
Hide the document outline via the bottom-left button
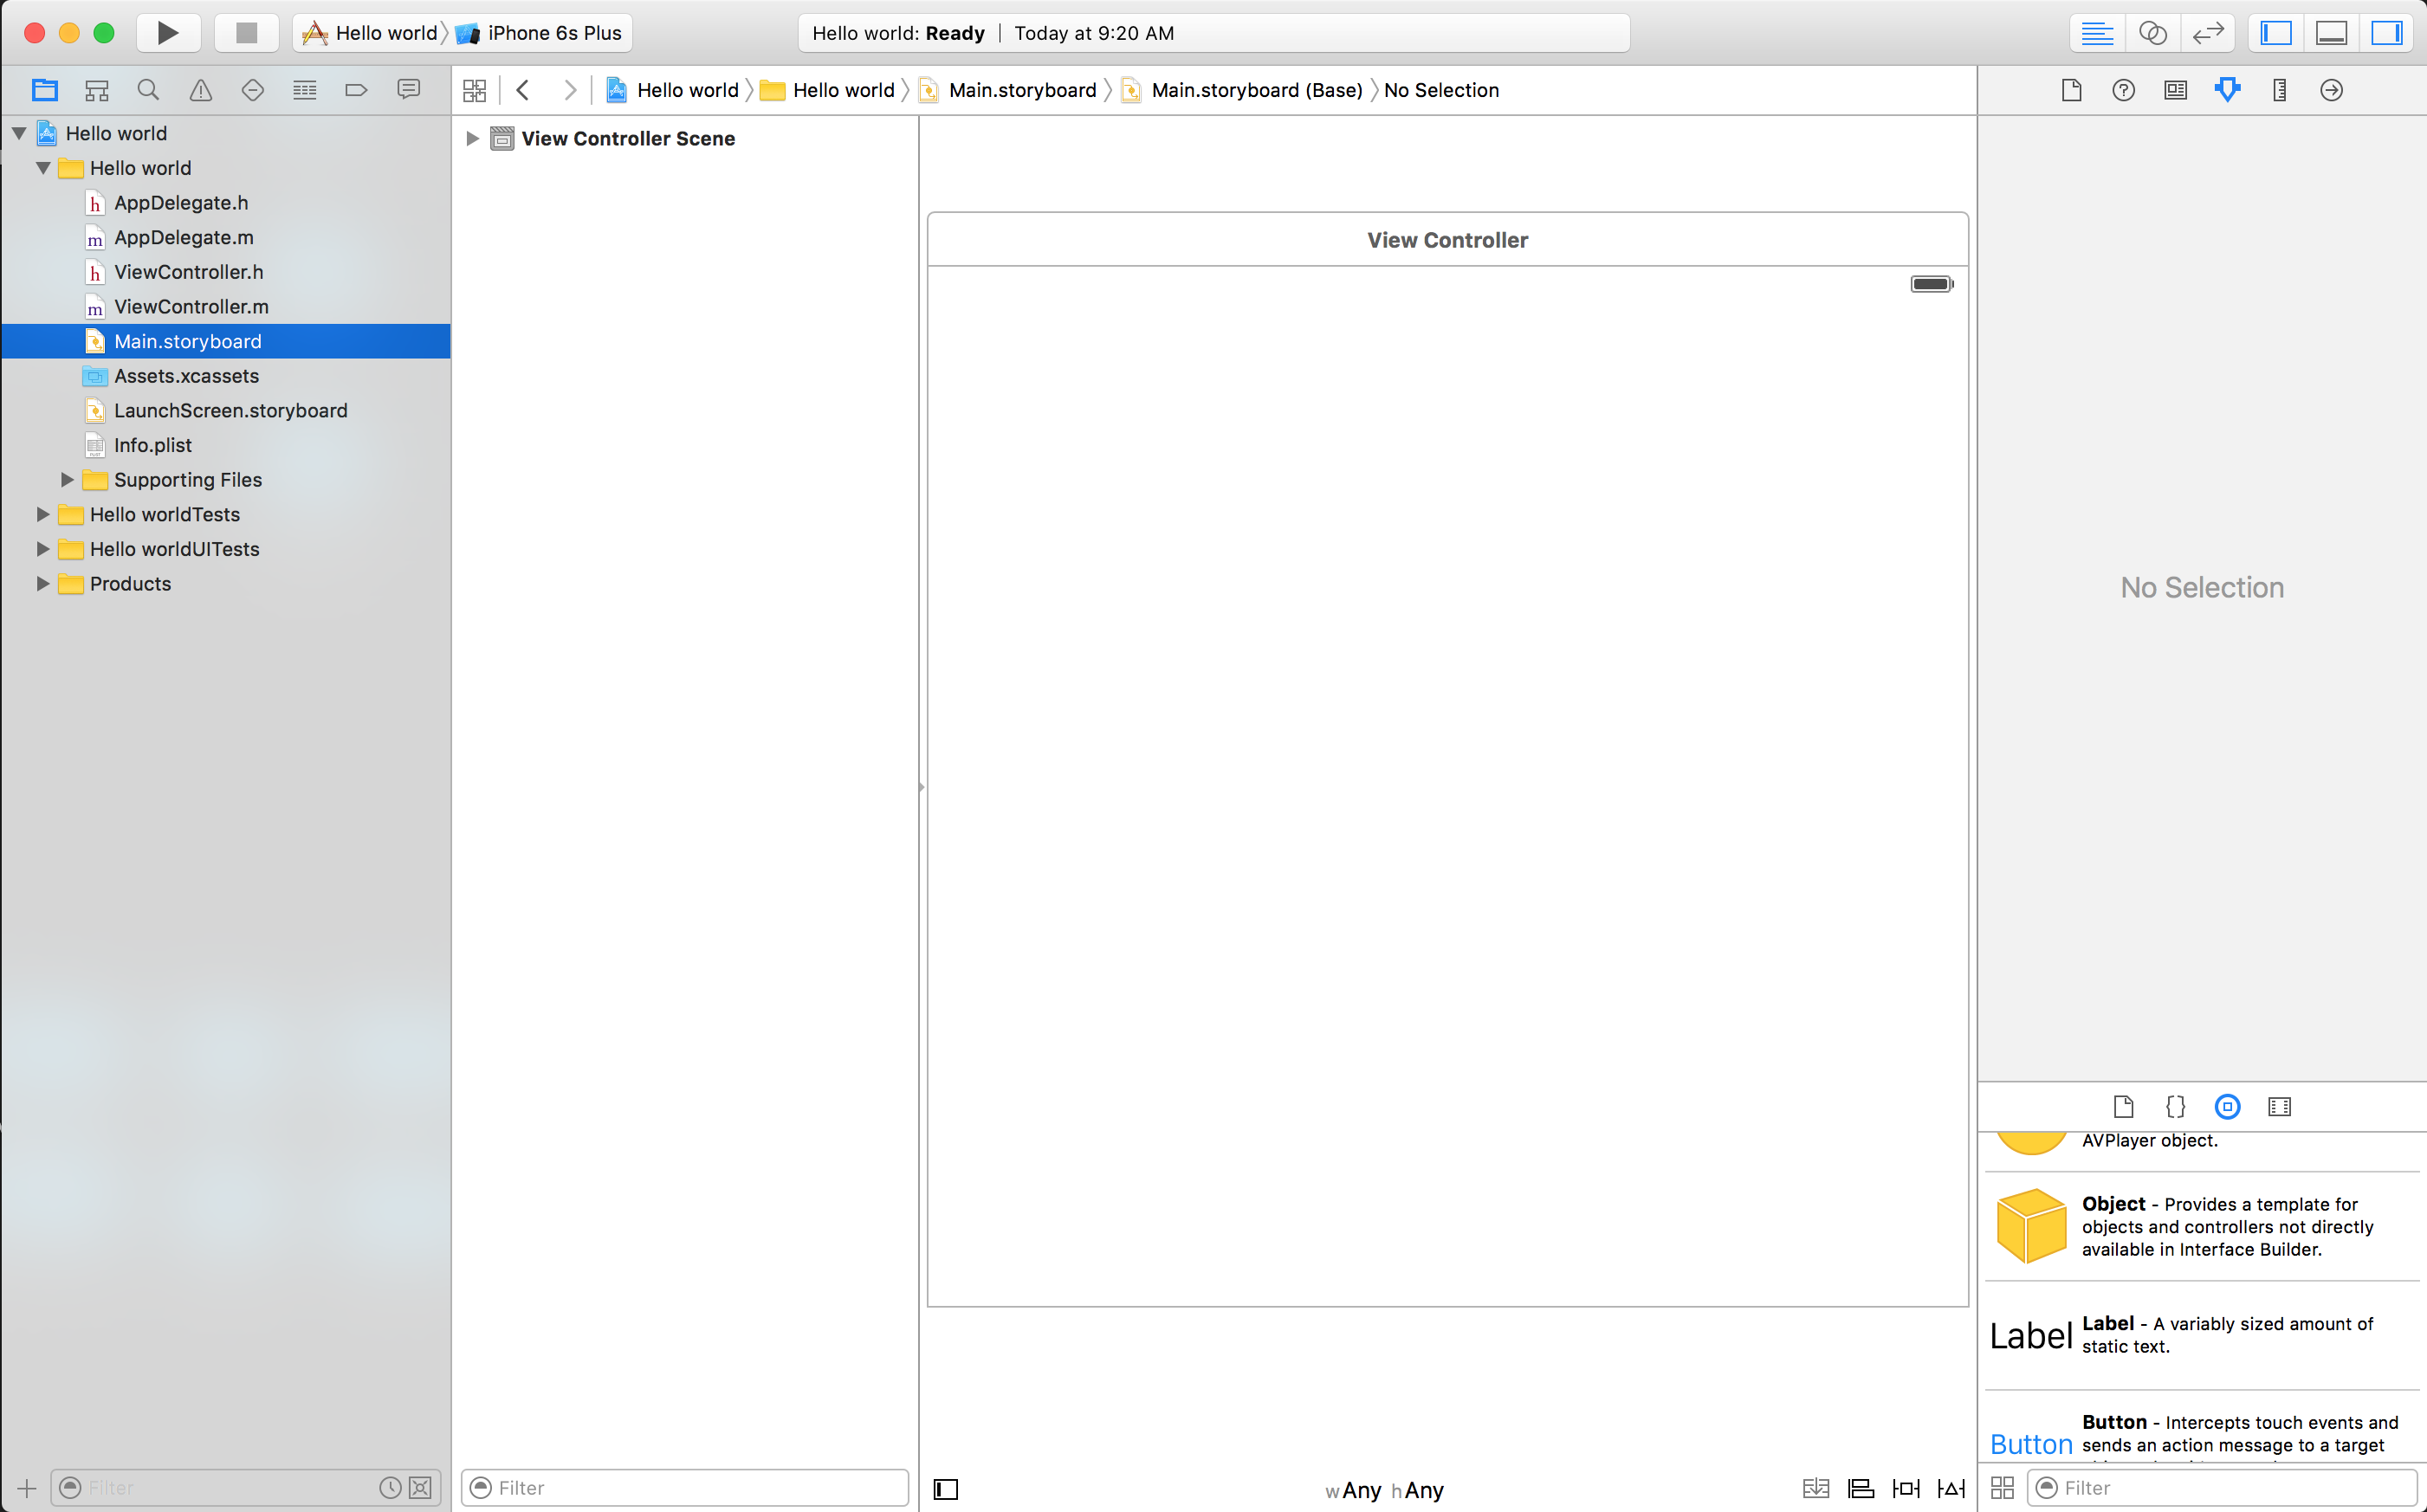click(x=945, y=1489)
